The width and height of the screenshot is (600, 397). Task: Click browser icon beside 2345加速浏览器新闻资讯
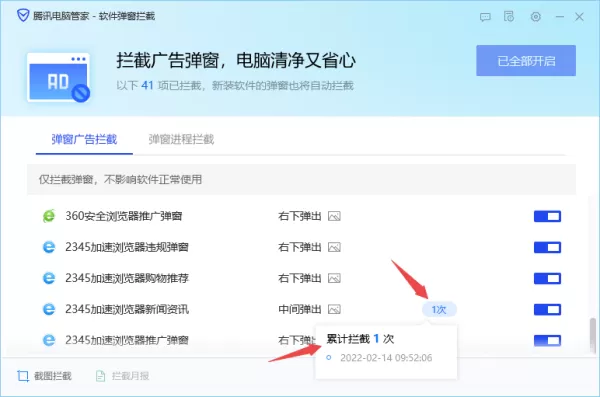click(49, 309)
